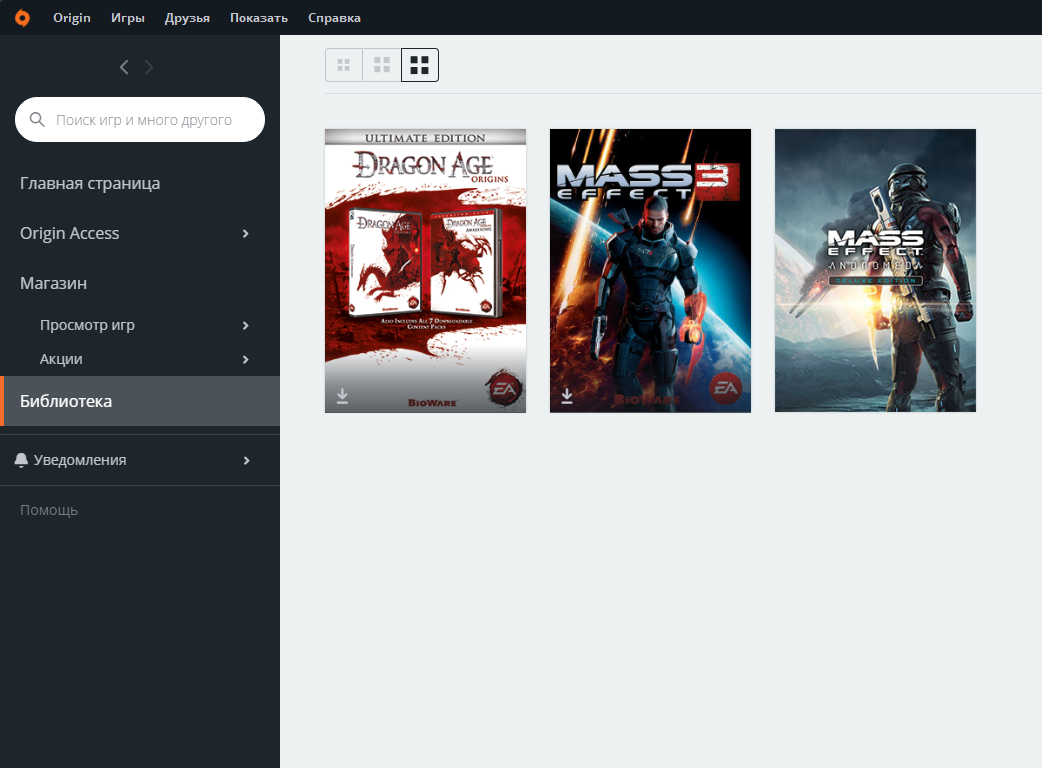
Task: Expand the Просмотр игр submenu arrow
Action: tap(246, 325)
